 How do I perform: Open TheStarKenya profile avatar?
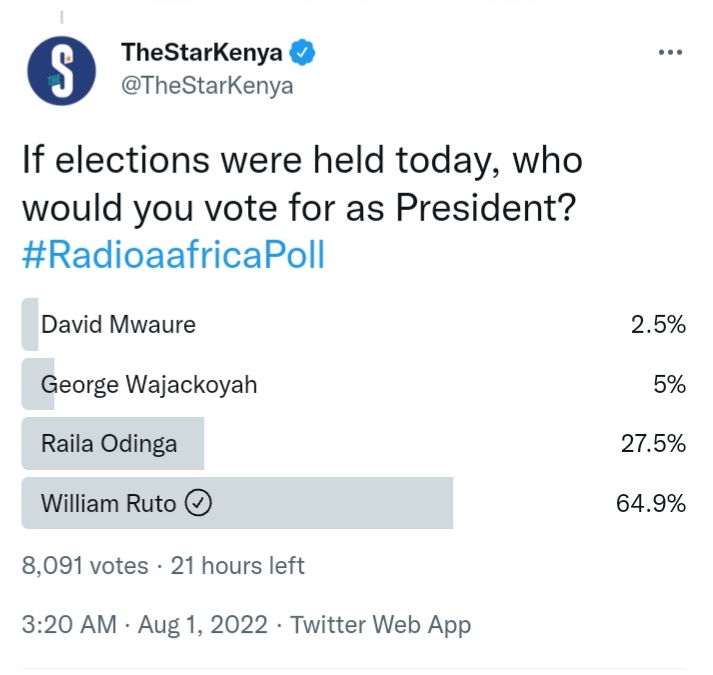point(62,71)
